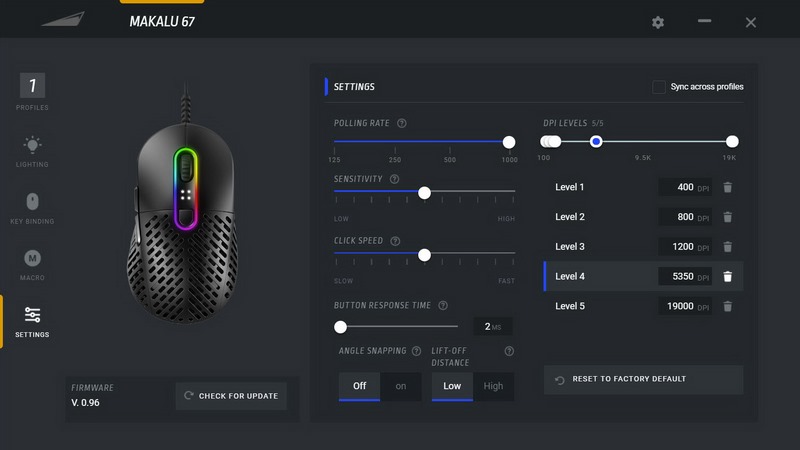Open the Lighting section
Screen dimensions: 800x450
point(32,152)
